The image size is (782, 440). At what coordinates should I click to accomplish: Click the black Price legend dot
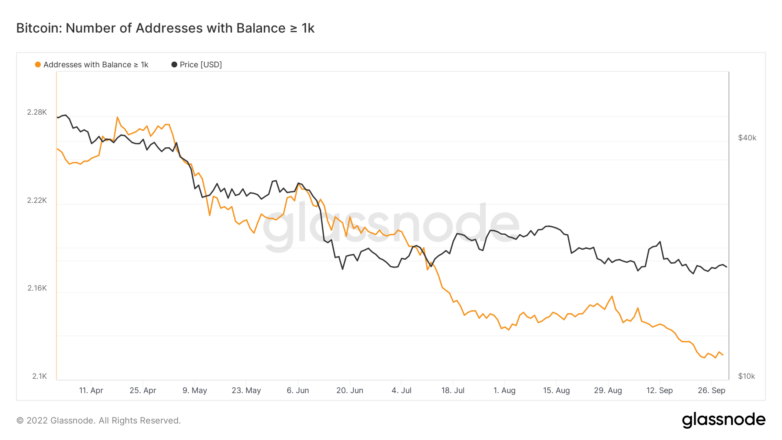[174, 65]
